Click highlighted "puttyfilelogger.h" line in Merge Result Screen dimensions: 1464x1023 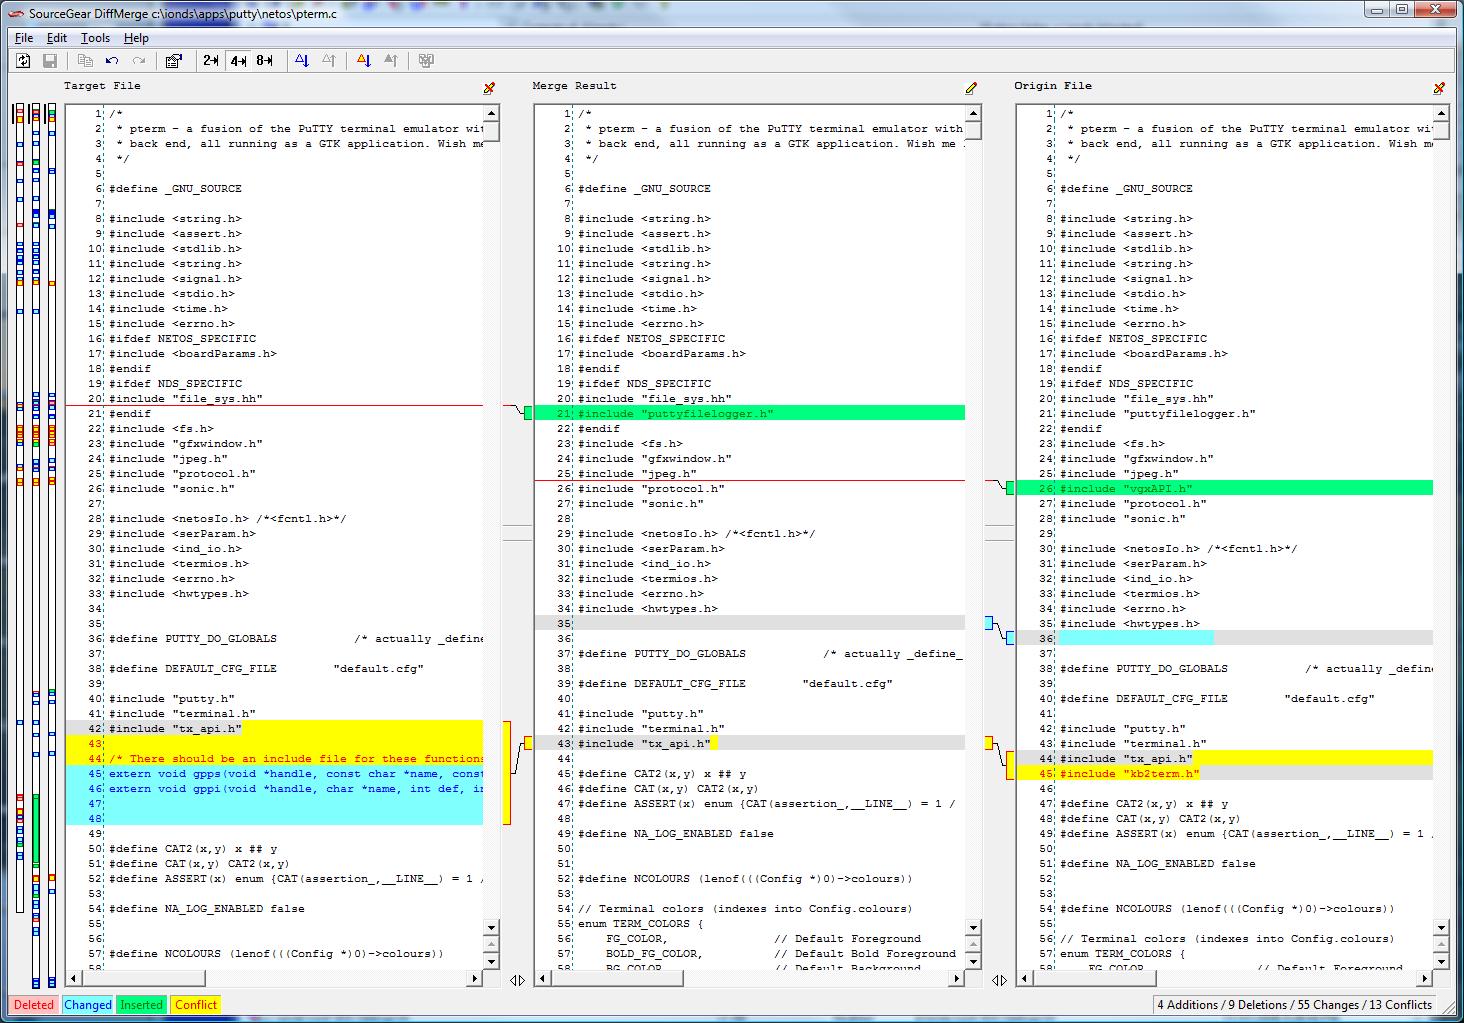pos(750,413)
